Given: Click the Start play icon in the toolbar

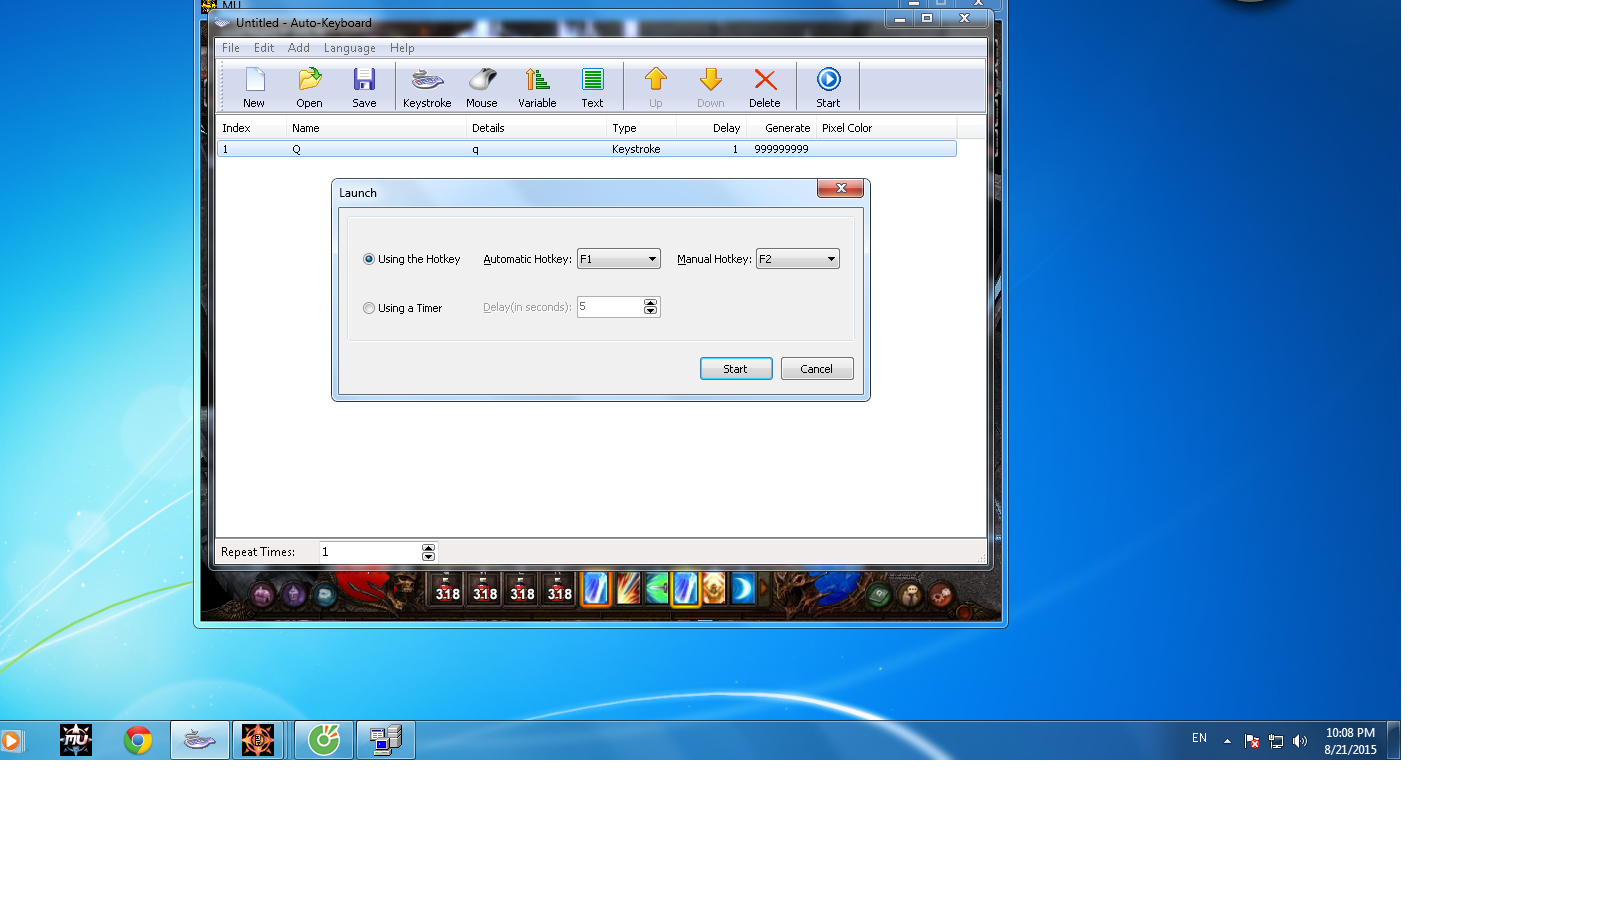Looking at the screenshot, I should [829, 87].
